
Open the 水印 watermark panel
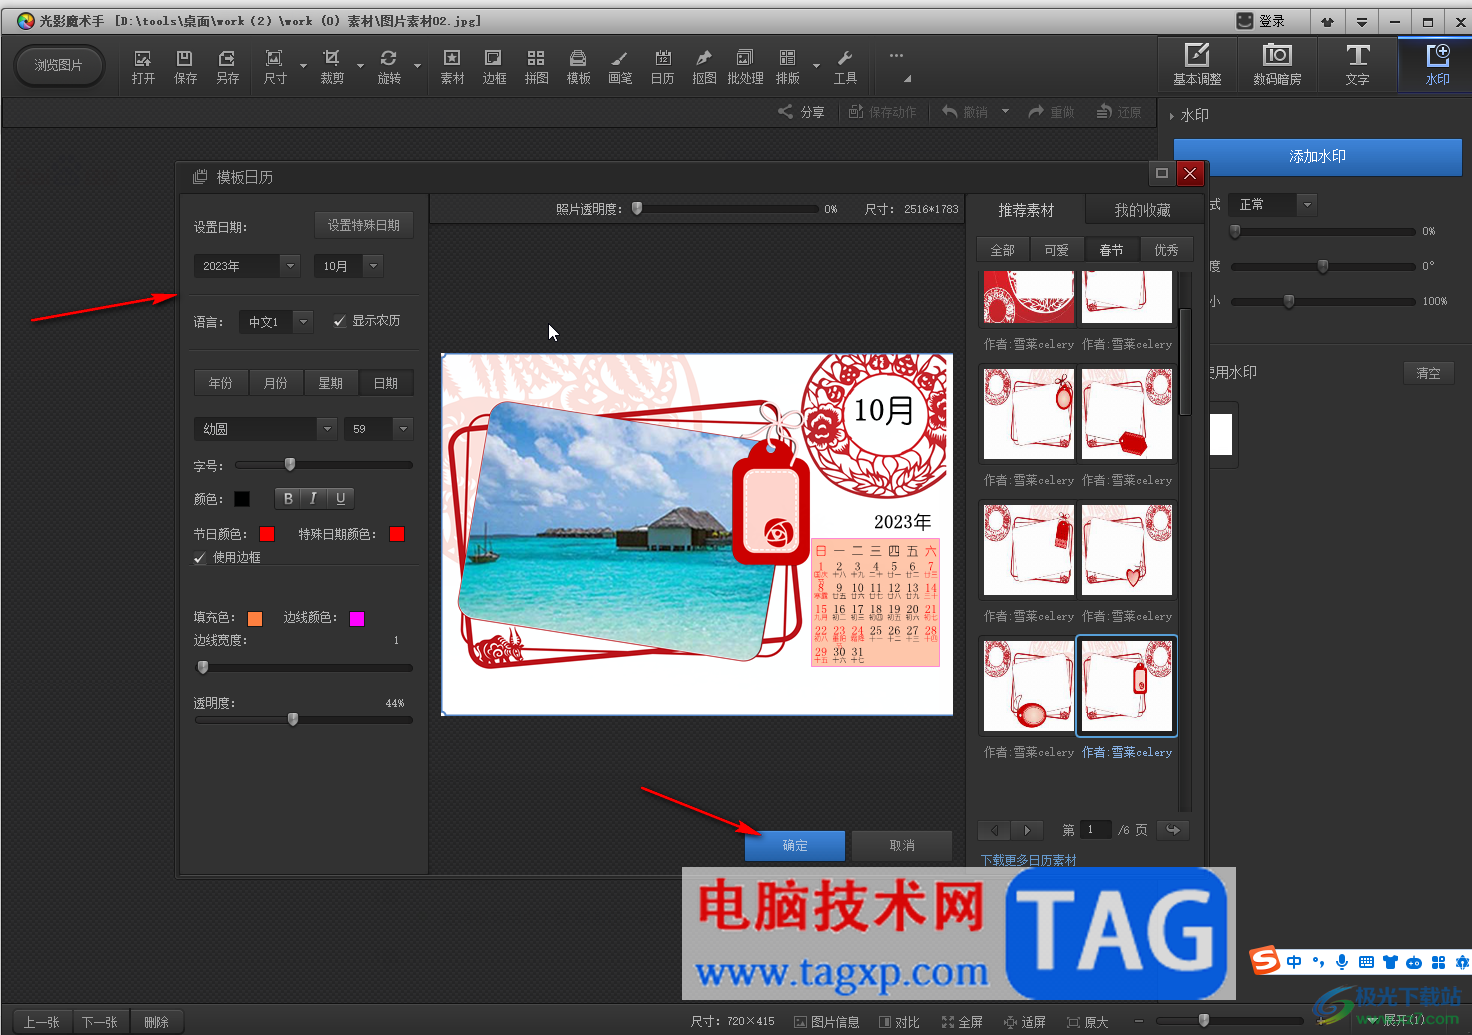(1437, 65)
